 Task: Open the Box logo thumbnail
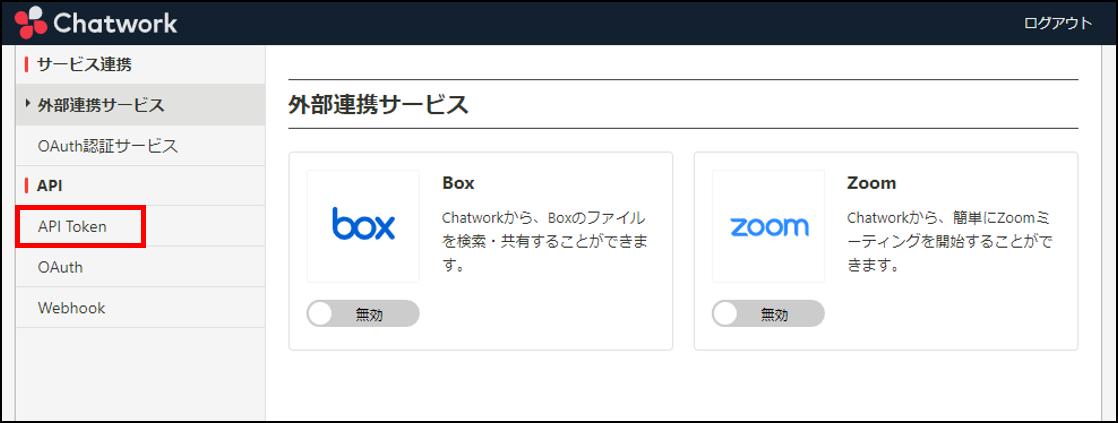coord(363,226)
